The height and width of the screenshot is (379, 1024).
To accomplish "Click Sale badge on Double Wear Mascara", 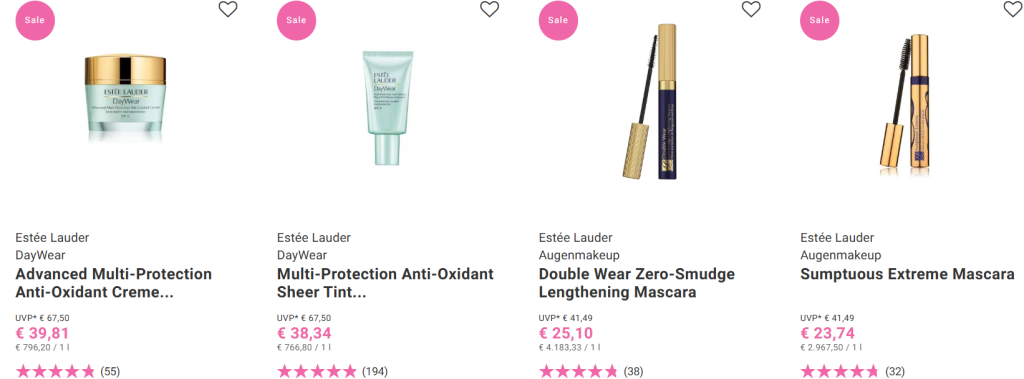I will point(558,20).
